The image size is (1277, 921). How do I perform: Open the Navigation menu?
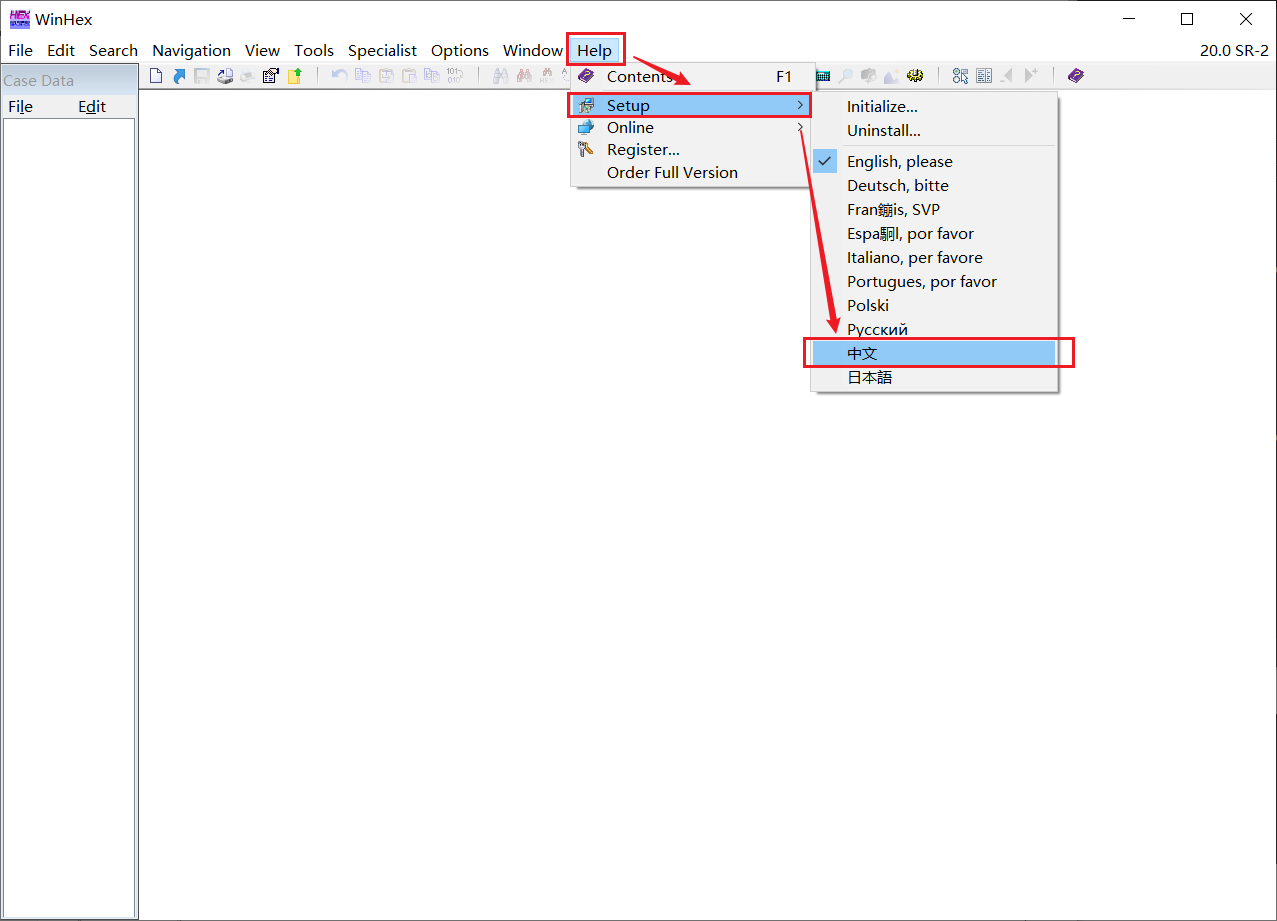[x=191, y=51]
